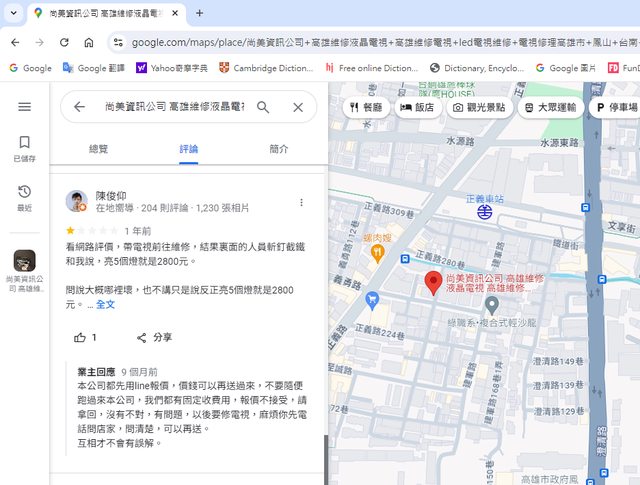640x485 pixels.
Task: Open reviewer 陳俊仰's profile photo
Action: (x=77, y=202)
